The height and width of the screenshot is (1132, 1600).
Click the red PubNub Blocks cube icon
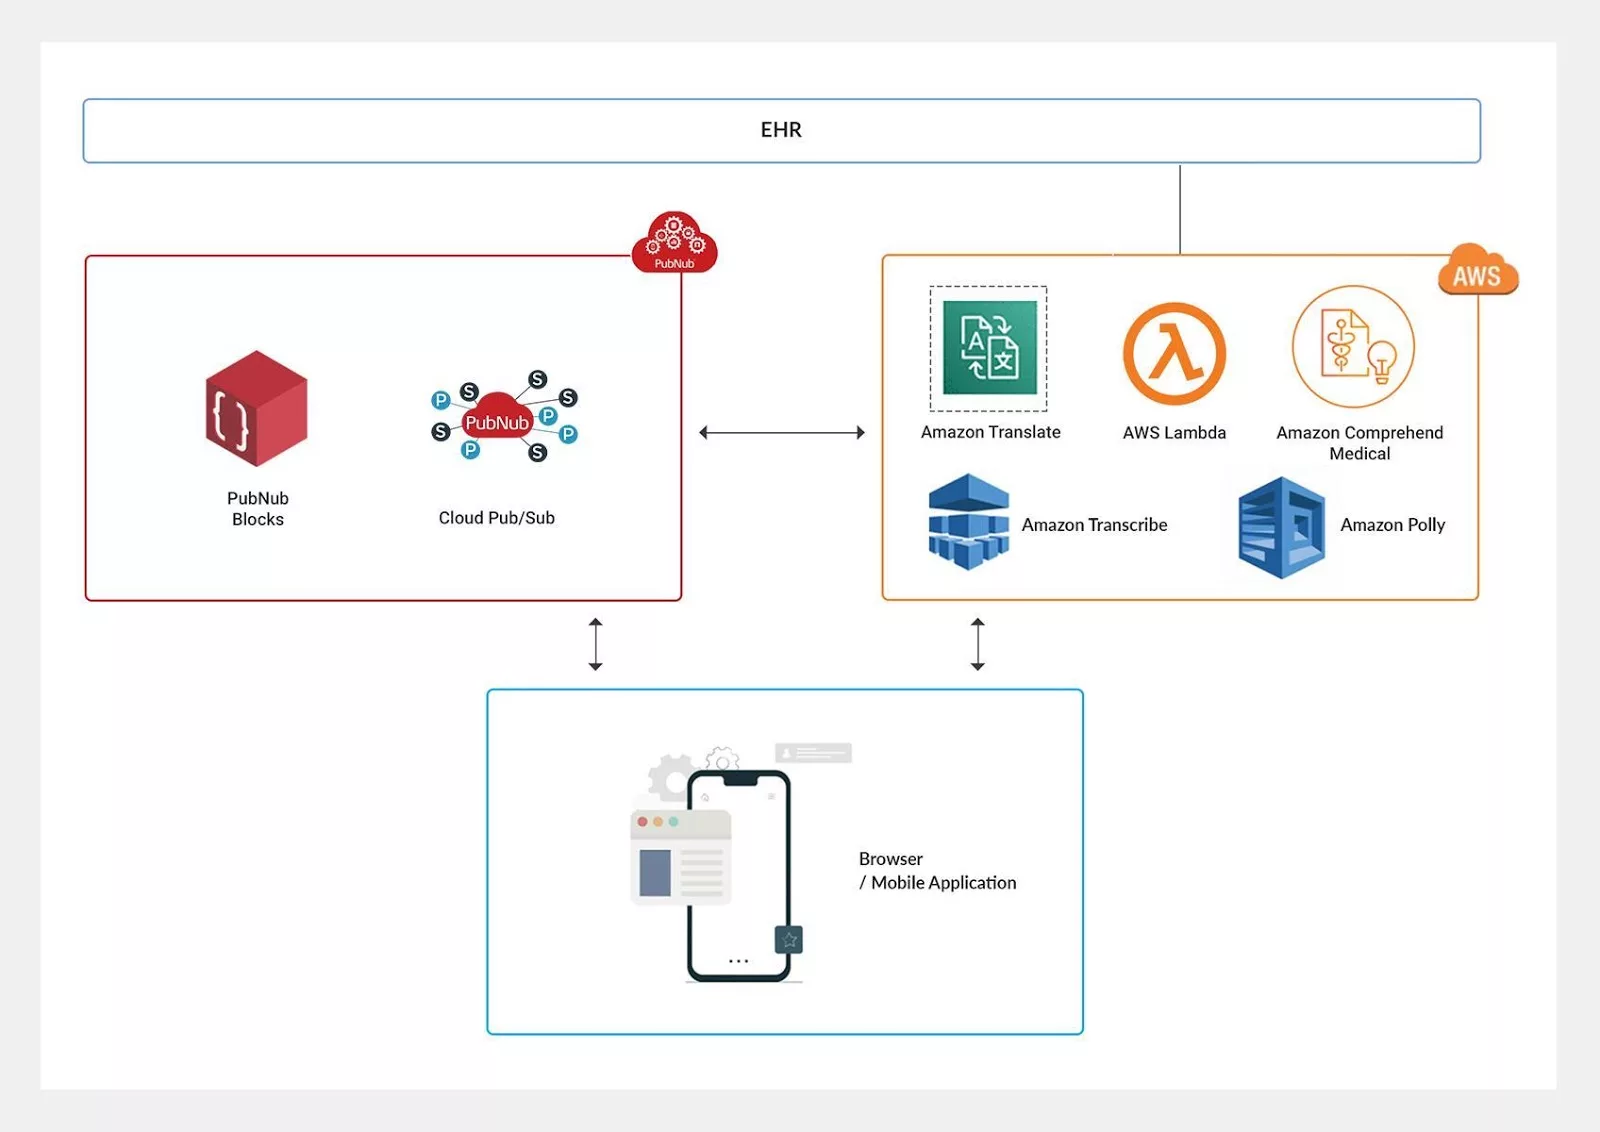256,408
